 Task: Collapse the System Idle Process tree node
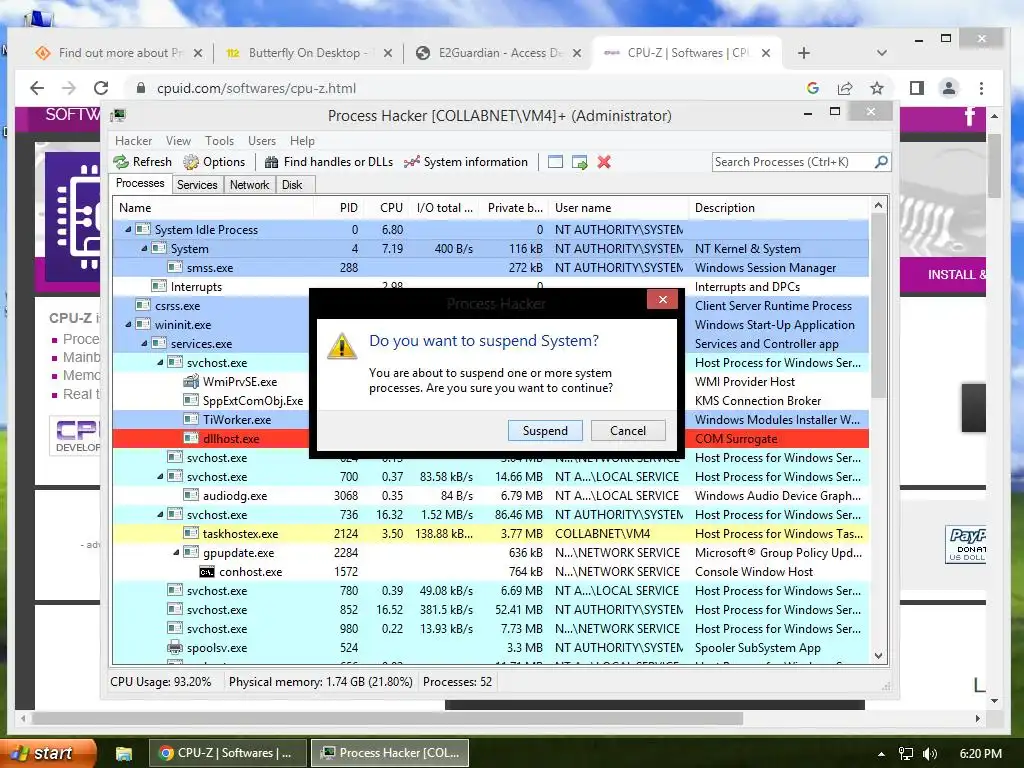128,230
